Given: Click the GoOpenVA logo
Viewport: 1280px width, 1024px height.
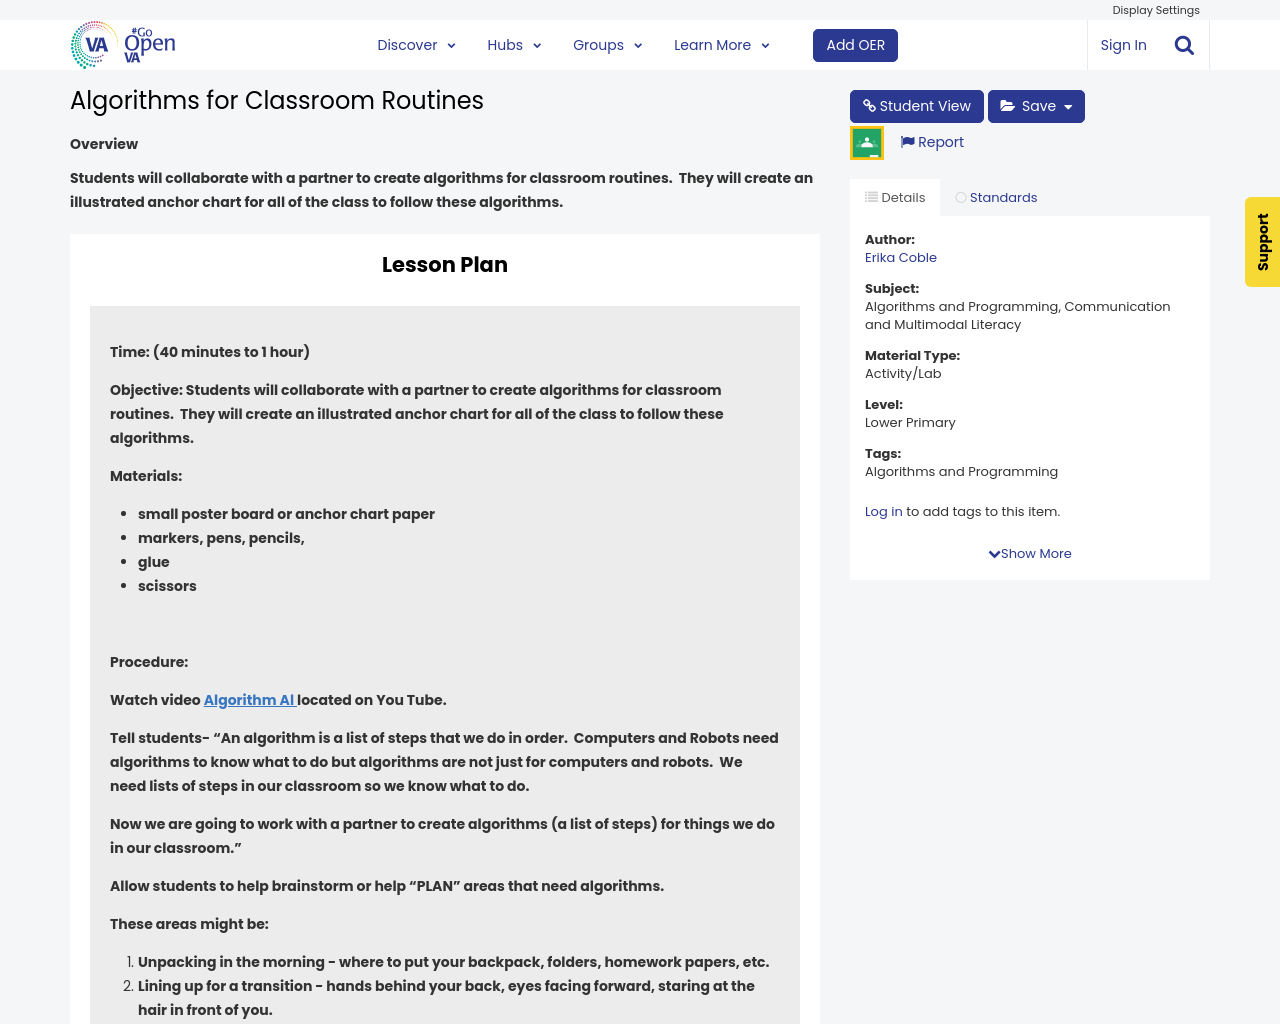Looking at the screenshot, I should pyautogui.click(x=123, y=45).
